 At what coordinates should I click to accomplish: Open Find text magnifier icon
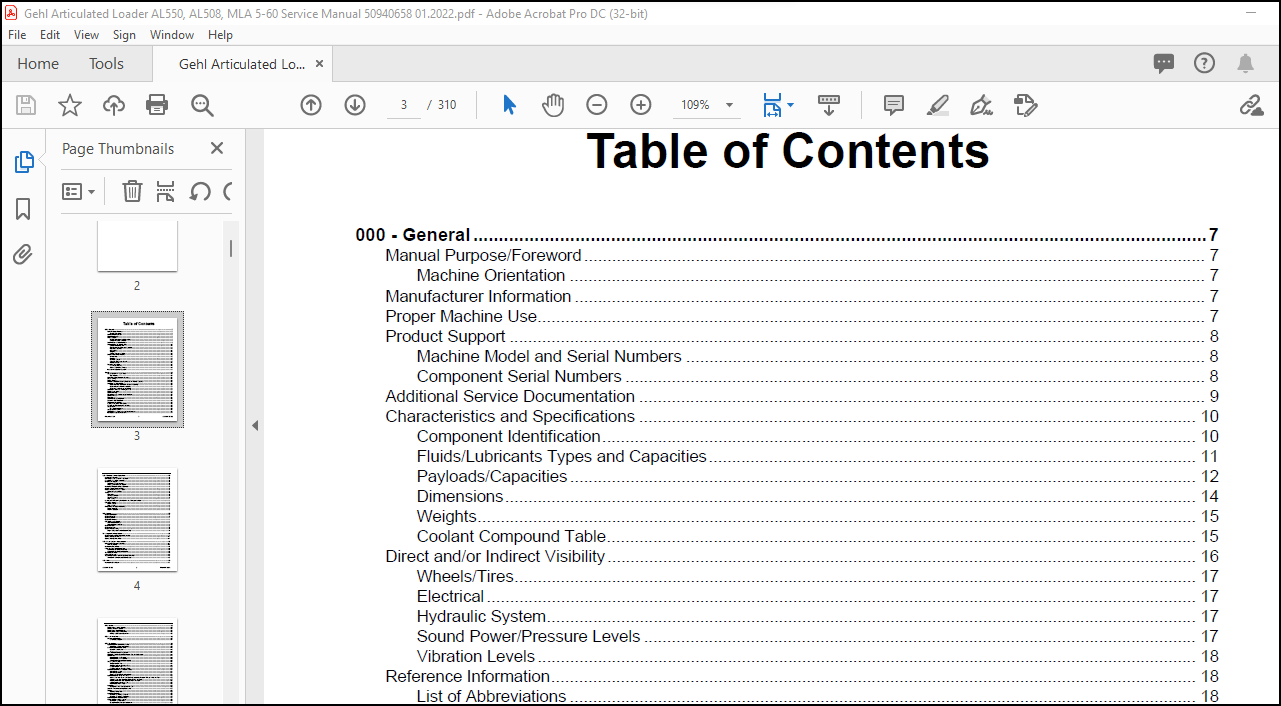pyautogui.click(x=202, y=105)
